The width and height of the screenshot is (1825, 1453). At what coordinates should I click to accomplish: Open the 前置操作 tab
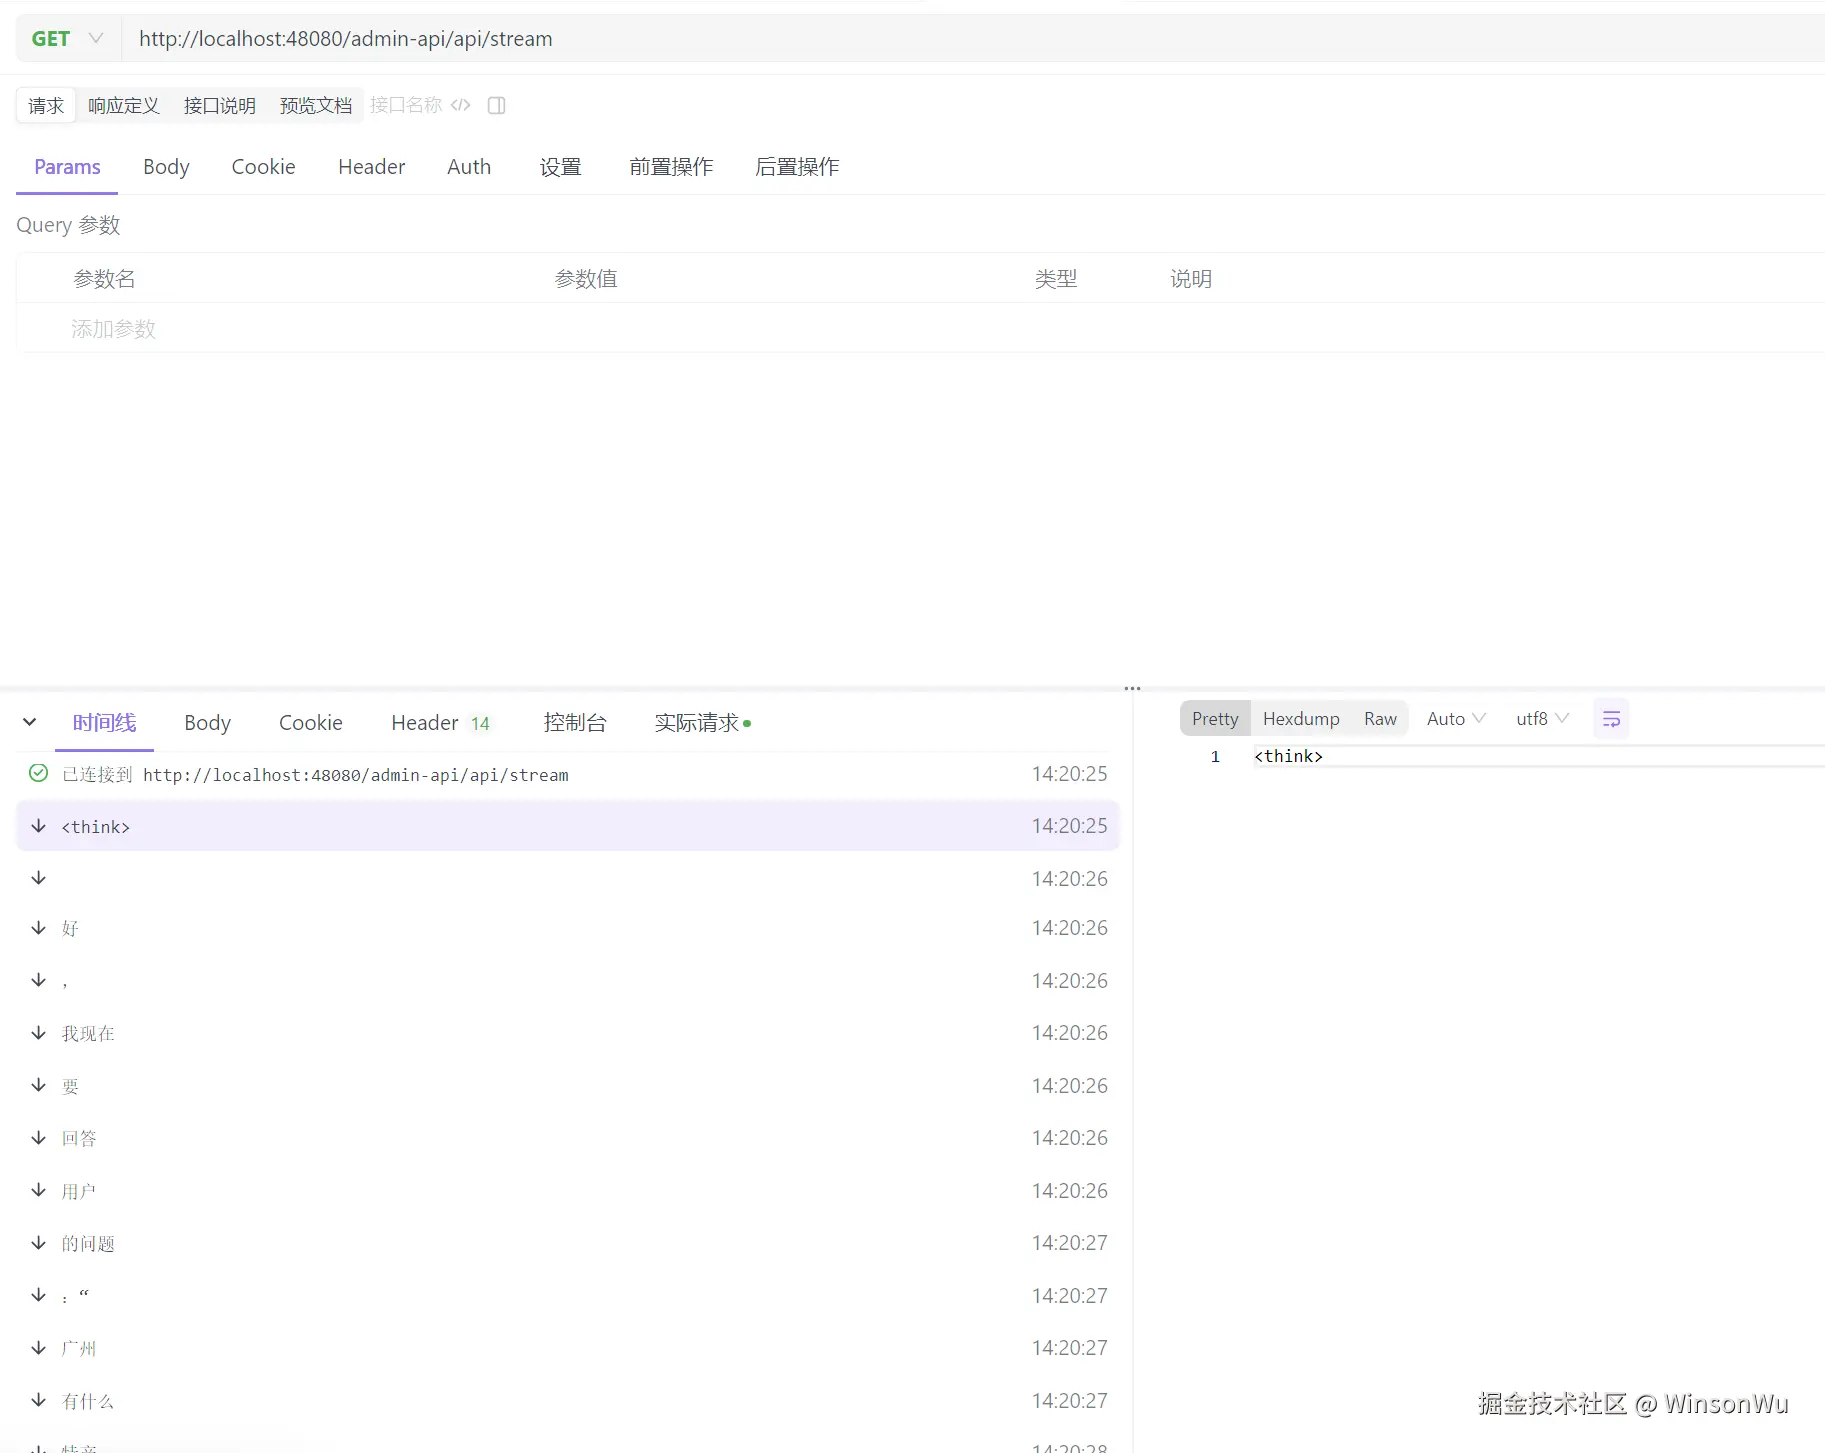tap(671, 167)
